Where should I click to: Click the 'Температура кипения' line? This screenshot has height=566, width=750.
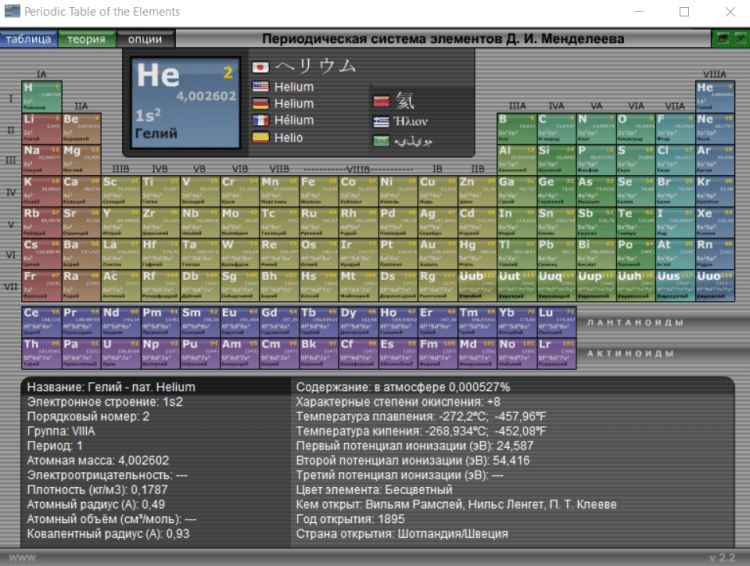coord(421,431)
